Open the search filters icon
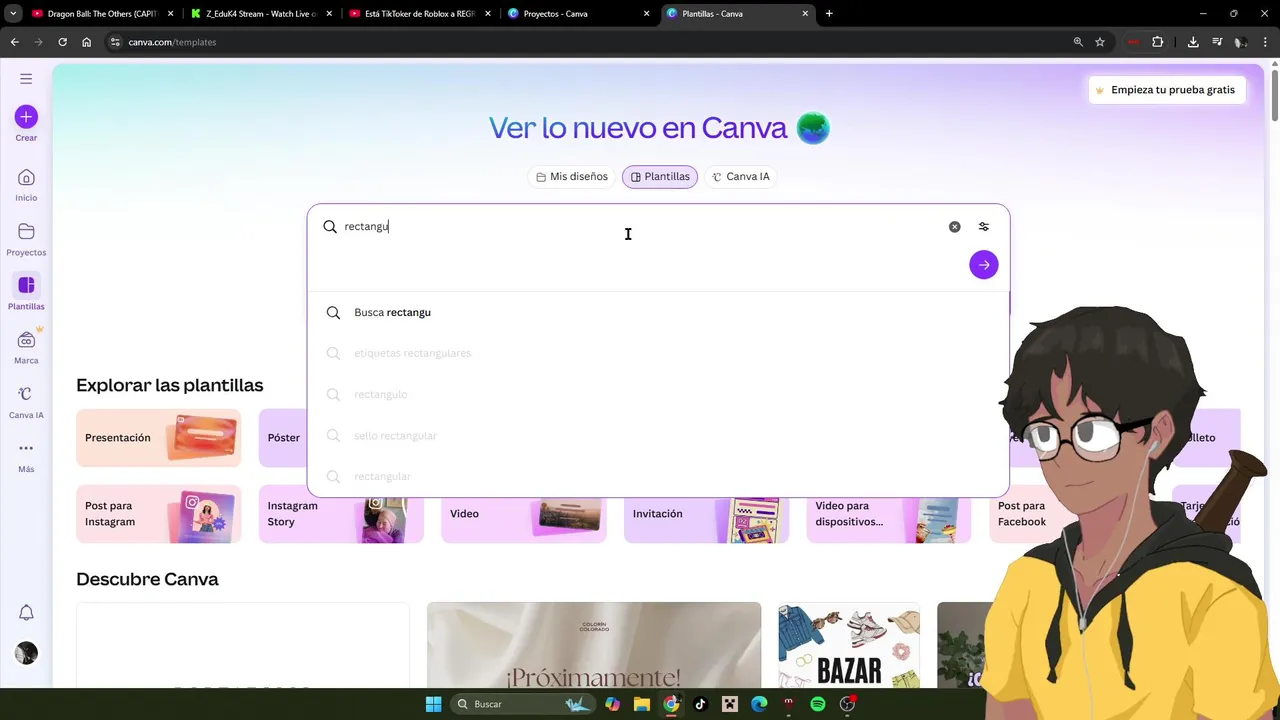 pyautogui.click(x=984, y=227)
